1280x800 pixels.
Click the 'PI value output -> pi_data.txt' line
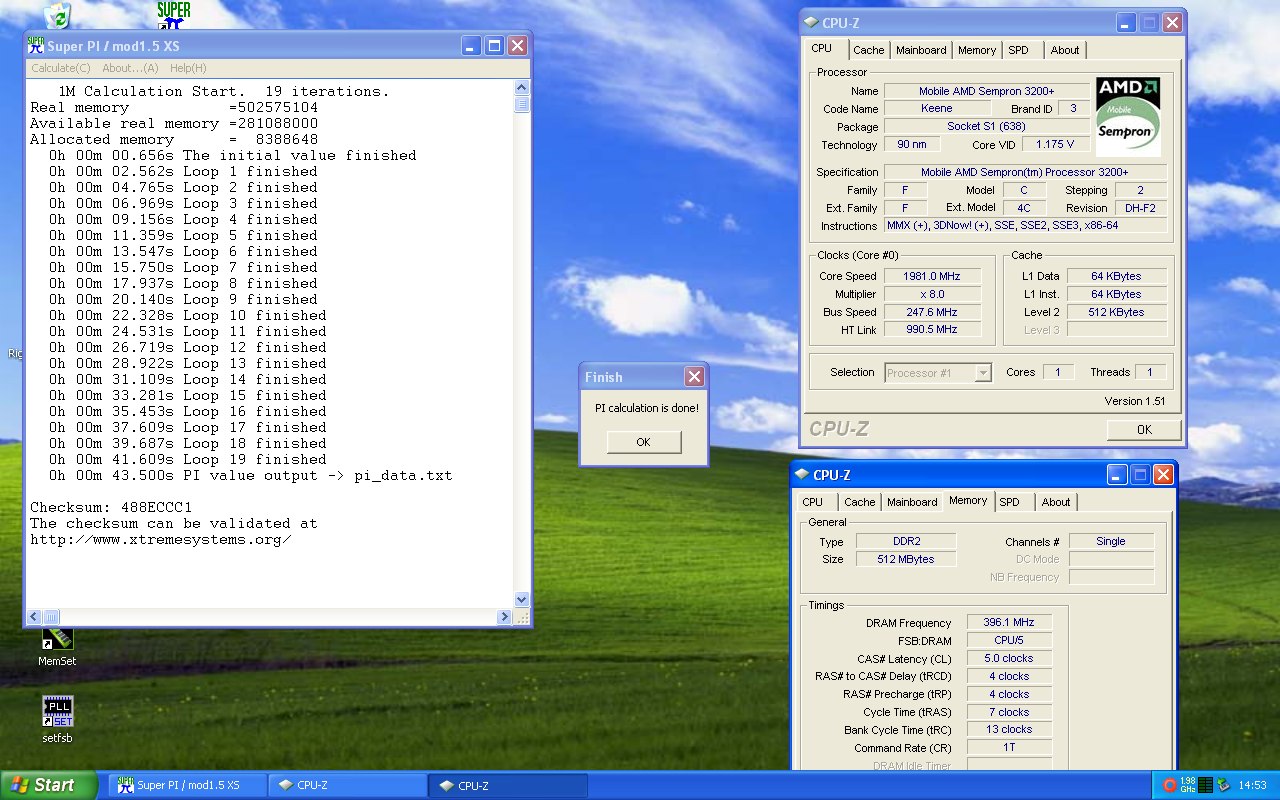click(251, 475)
